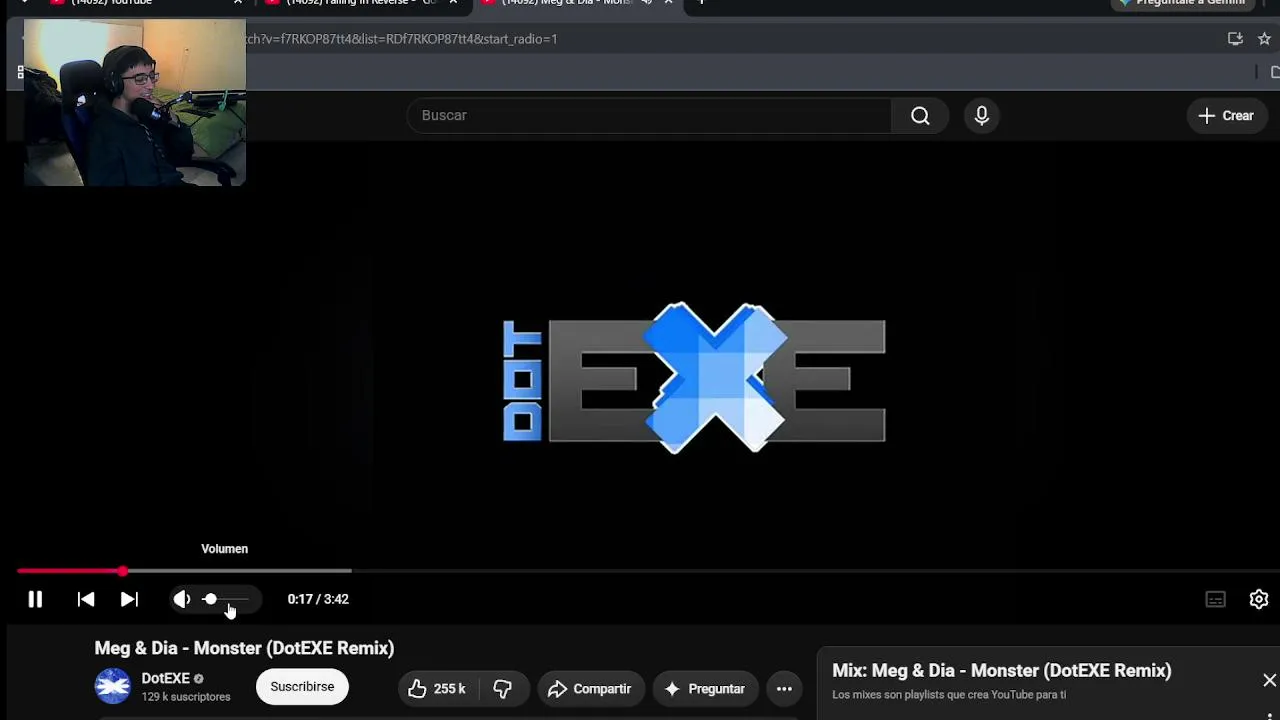Open the Compartir share dialog

590,688
